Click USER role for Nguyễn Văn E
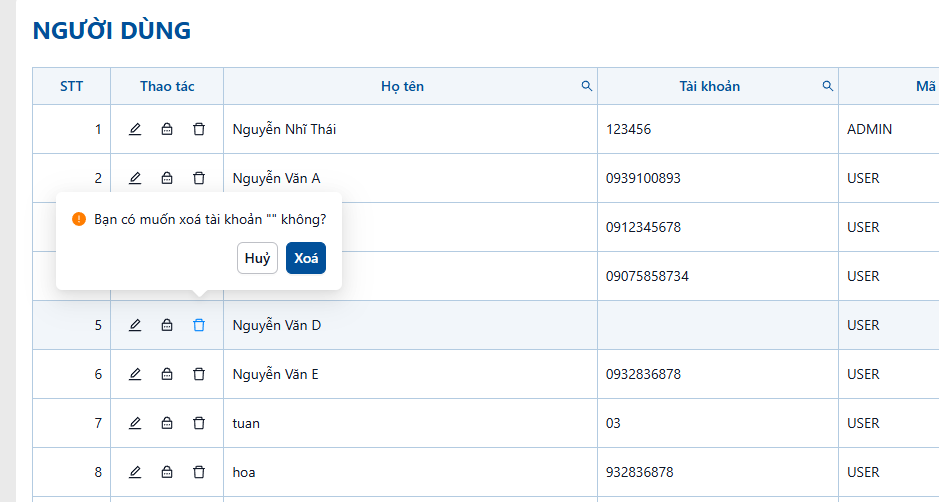This screenshot has height=502, width=939. pyautogui.click(x=863, y=374)
